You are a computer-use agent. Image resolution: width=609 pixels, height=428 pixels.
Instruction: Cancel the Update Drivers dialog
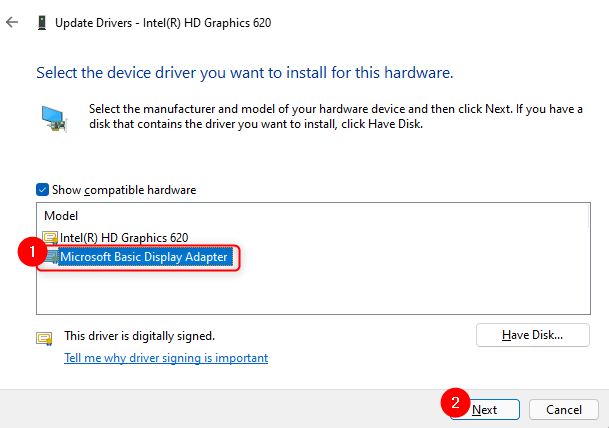(x=563, y=409)
